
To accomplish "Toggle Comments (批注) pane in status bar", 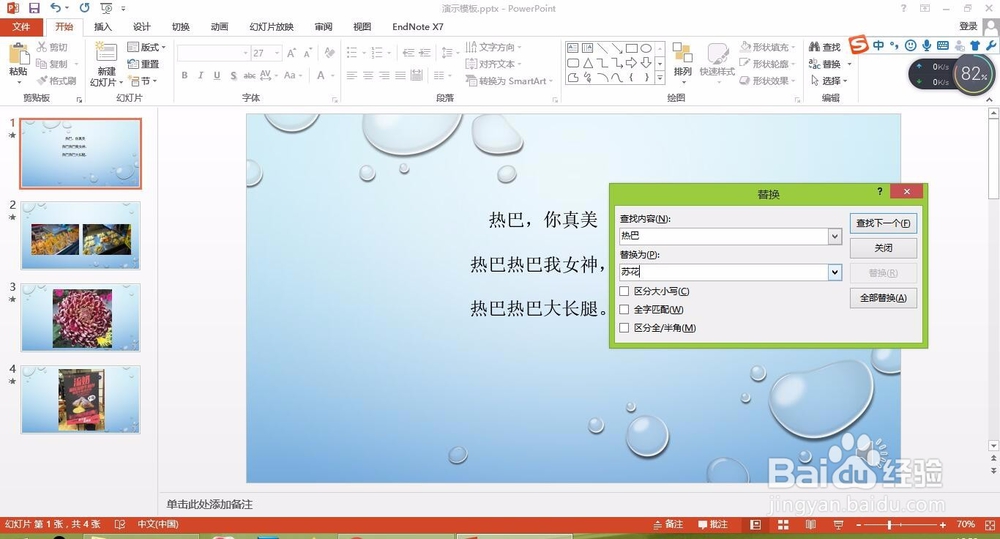I will 713,524.
